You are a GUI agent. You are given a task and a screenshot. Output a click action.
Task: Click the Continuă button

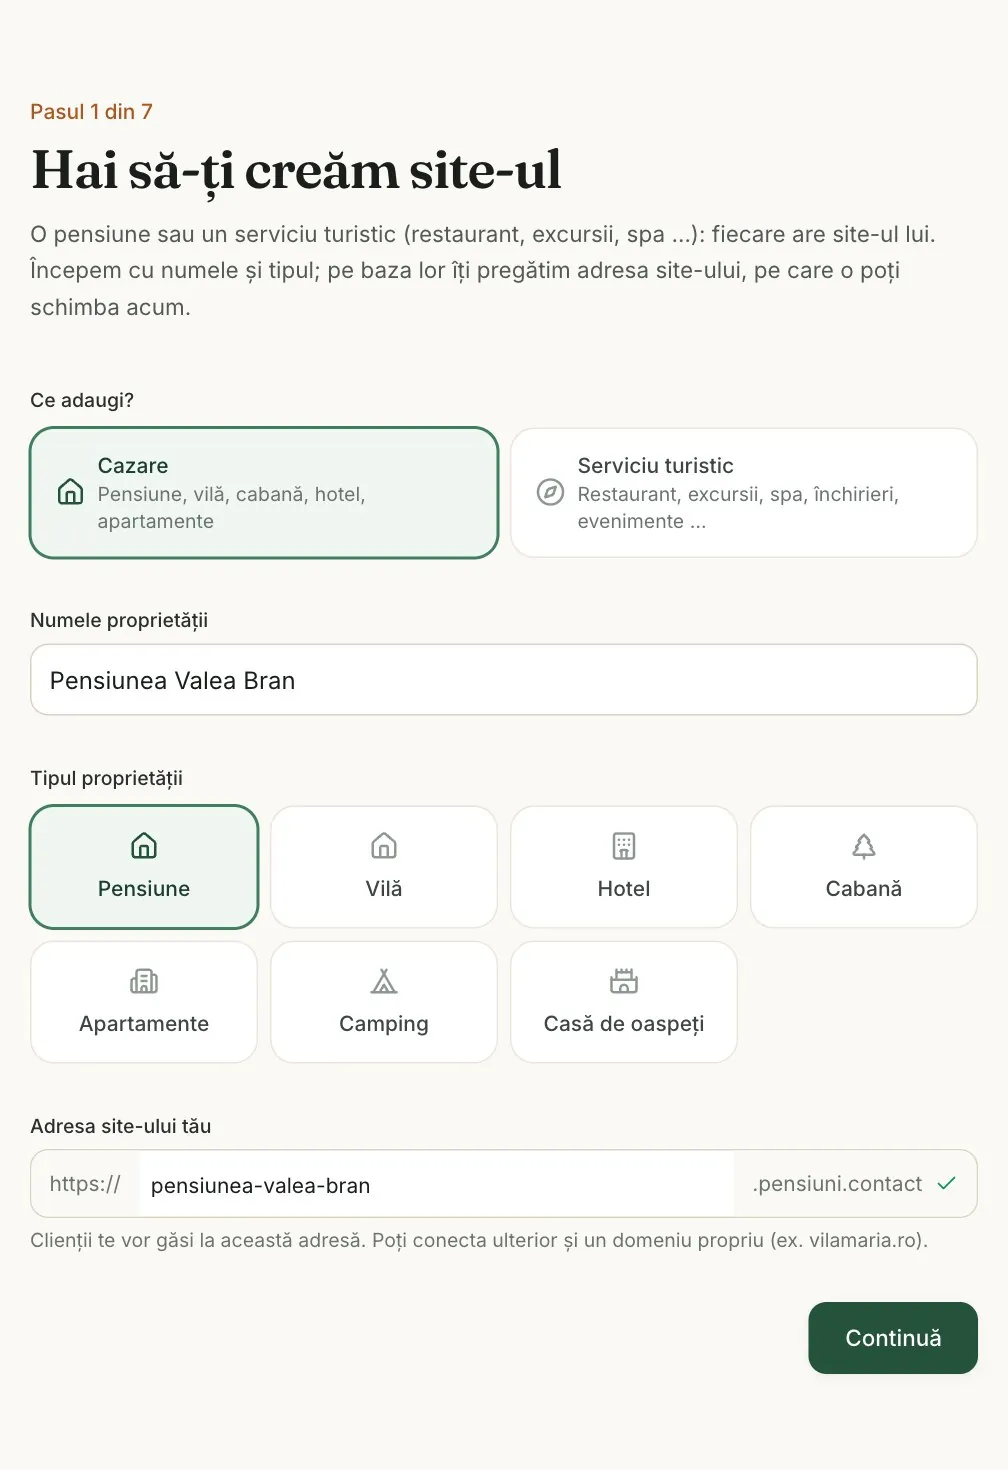pos(893,1338)
